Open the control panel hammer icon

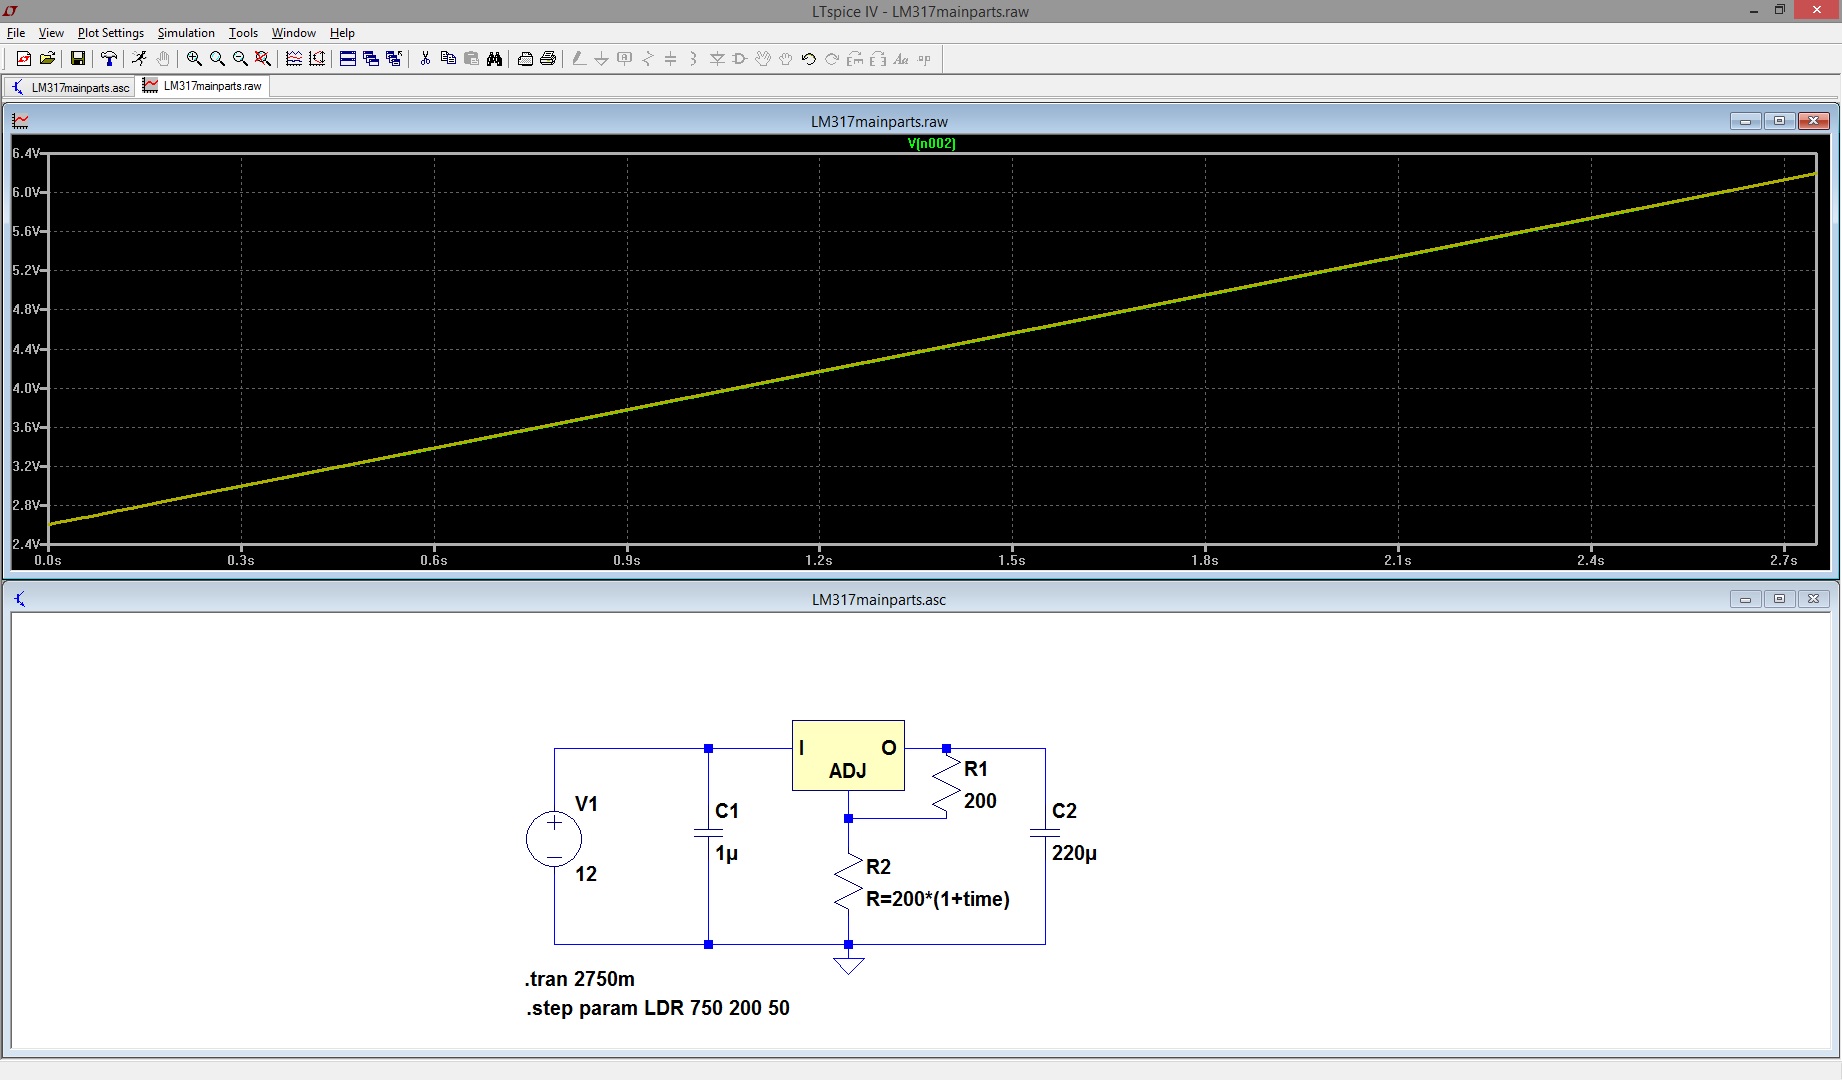(109, 59)
